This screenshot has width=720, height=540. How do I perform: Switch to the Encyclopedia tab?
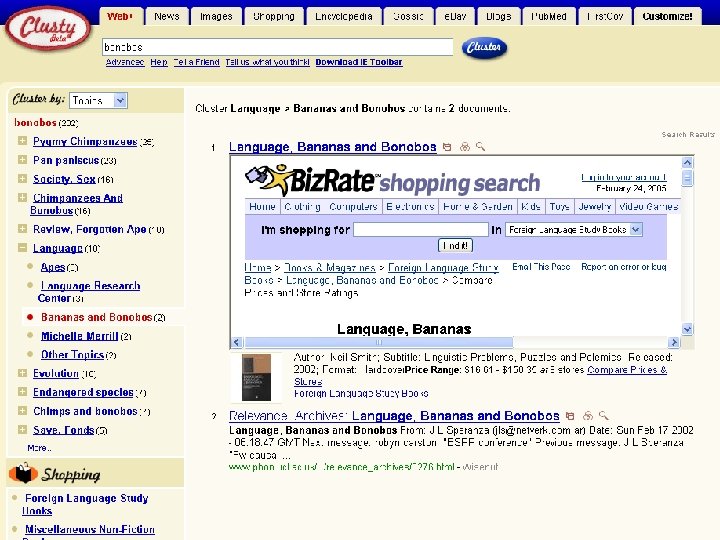click(x=343, y=17)
